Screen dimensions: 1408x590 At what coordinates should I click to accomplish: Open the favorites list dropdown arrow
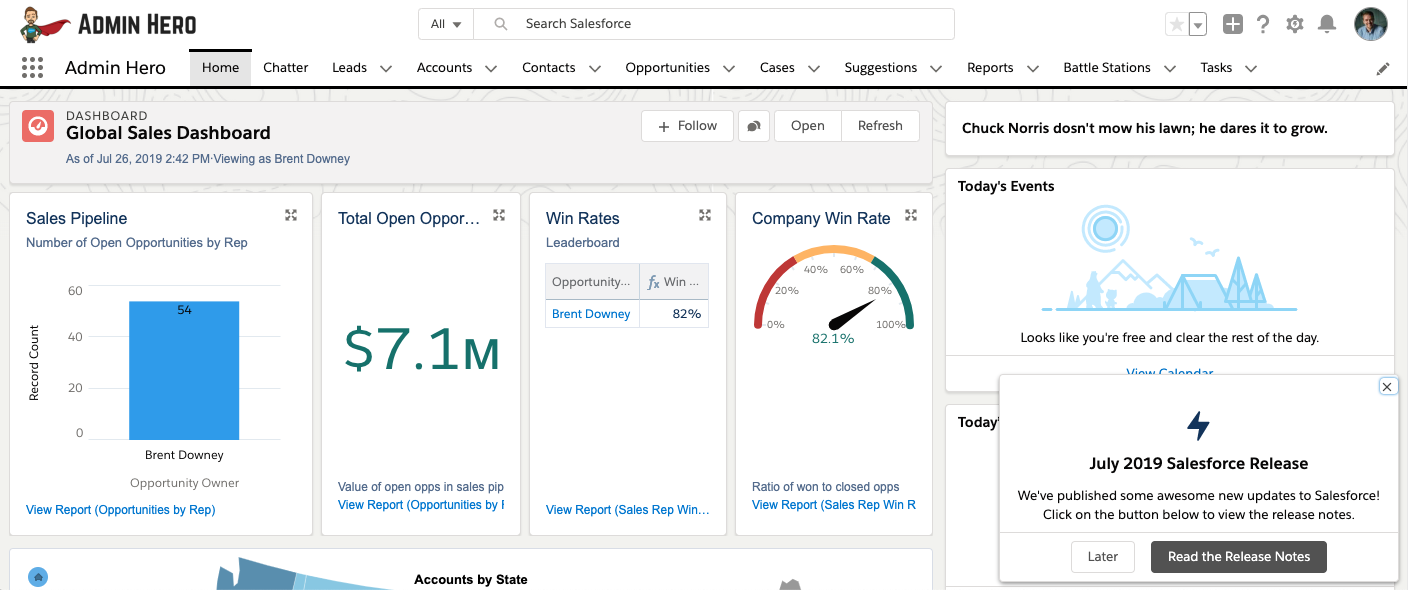(1197, 25)
